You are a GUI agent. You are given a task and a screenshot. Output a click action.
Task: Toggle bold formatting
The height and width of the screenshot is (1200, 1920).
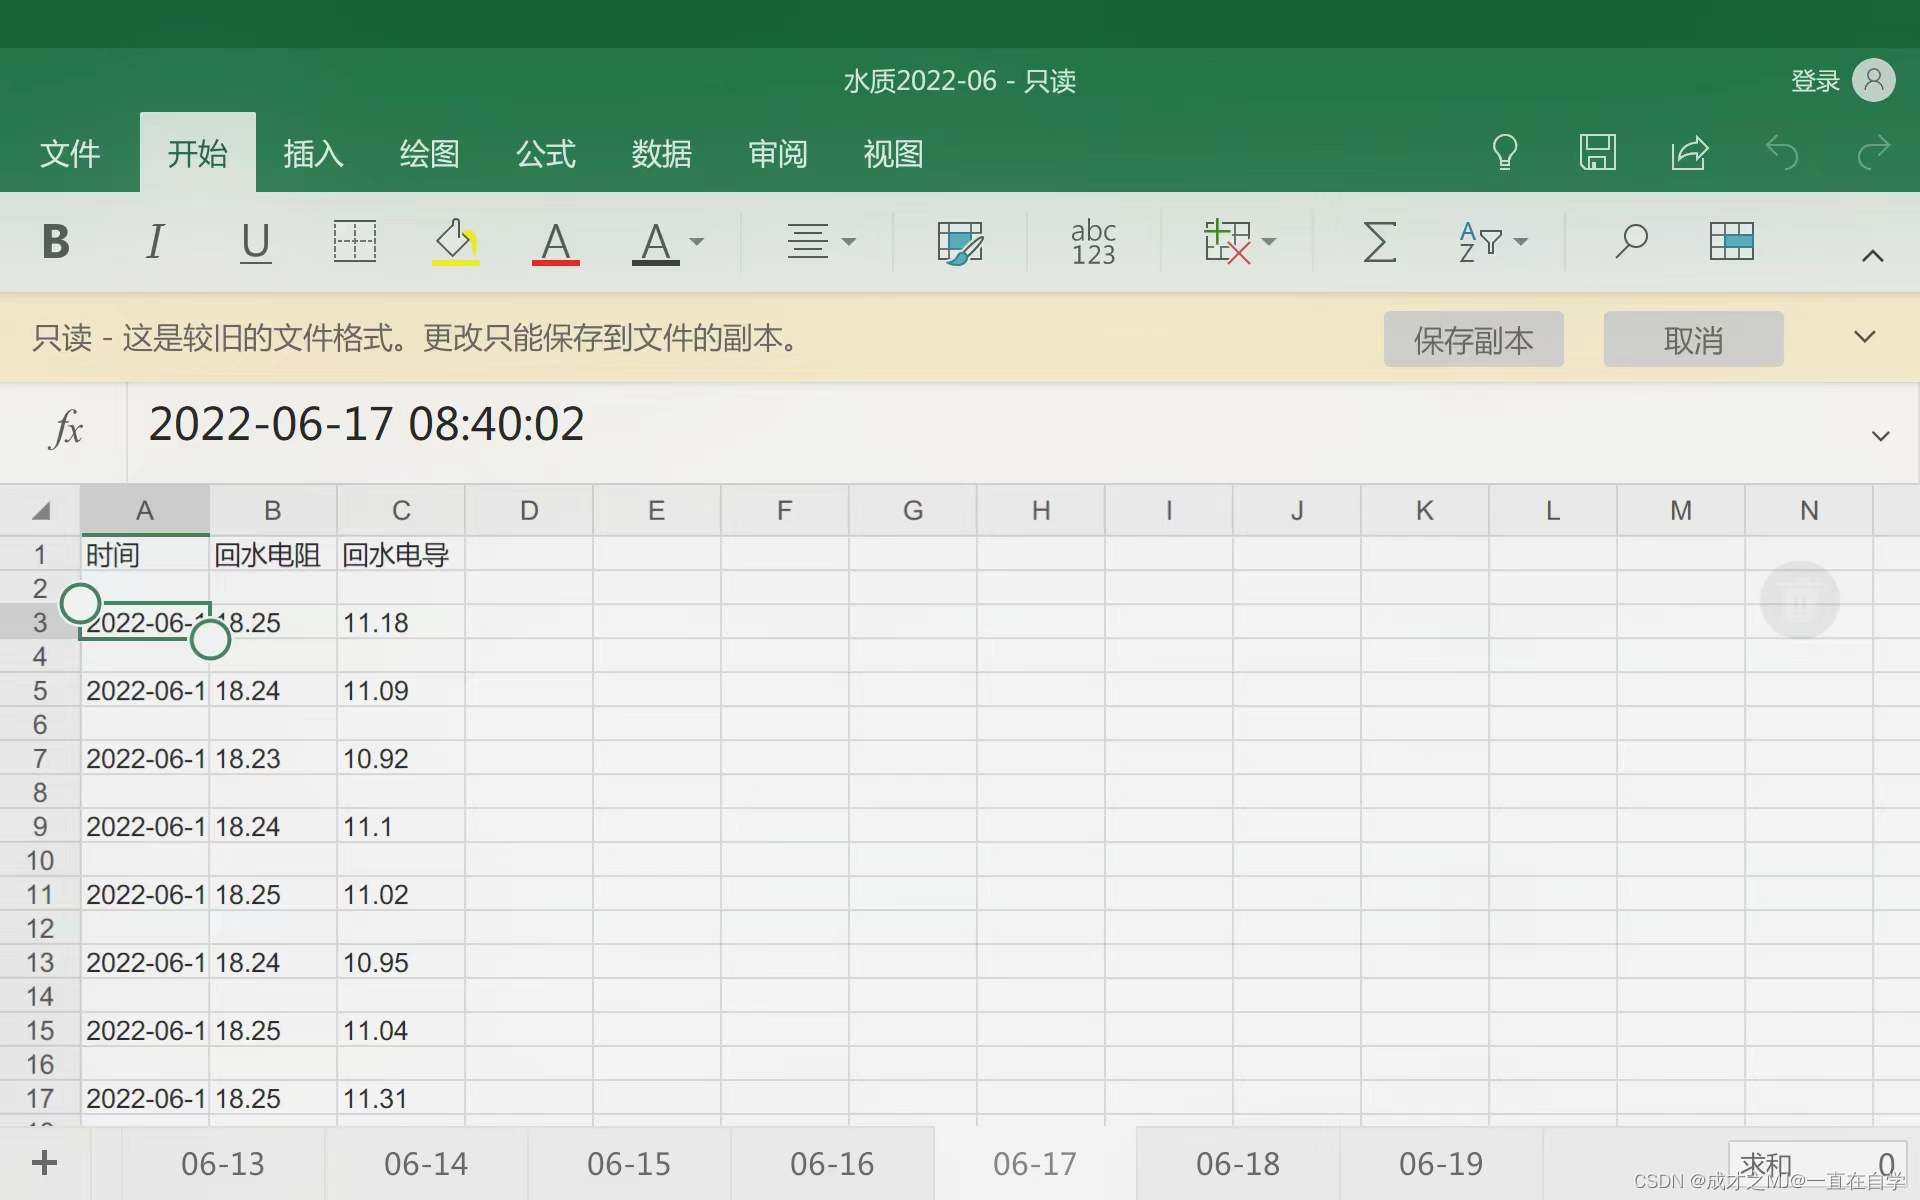(x=55, y=242)
